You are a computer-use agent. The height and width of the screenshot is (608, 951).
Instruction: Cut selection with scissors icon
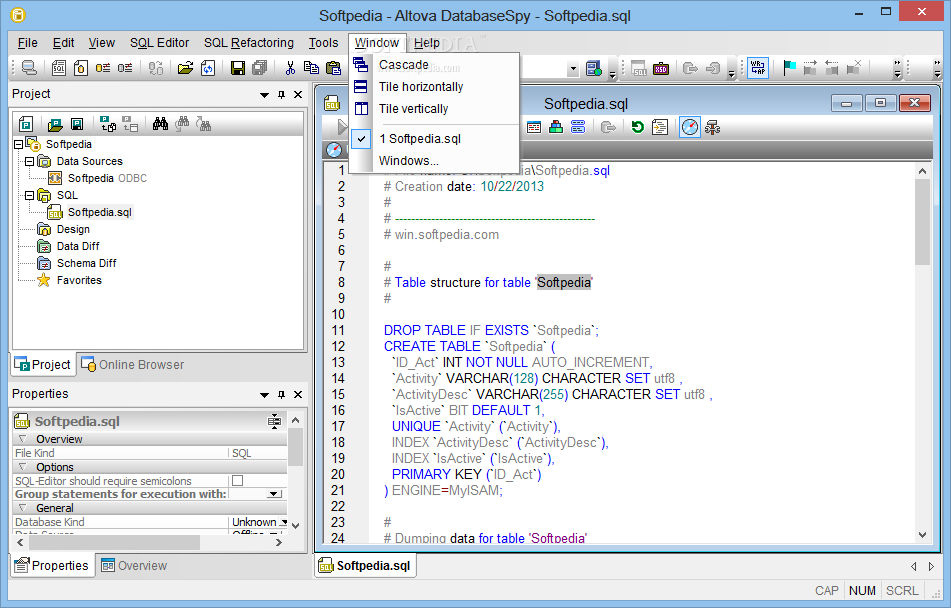[290, 67]
